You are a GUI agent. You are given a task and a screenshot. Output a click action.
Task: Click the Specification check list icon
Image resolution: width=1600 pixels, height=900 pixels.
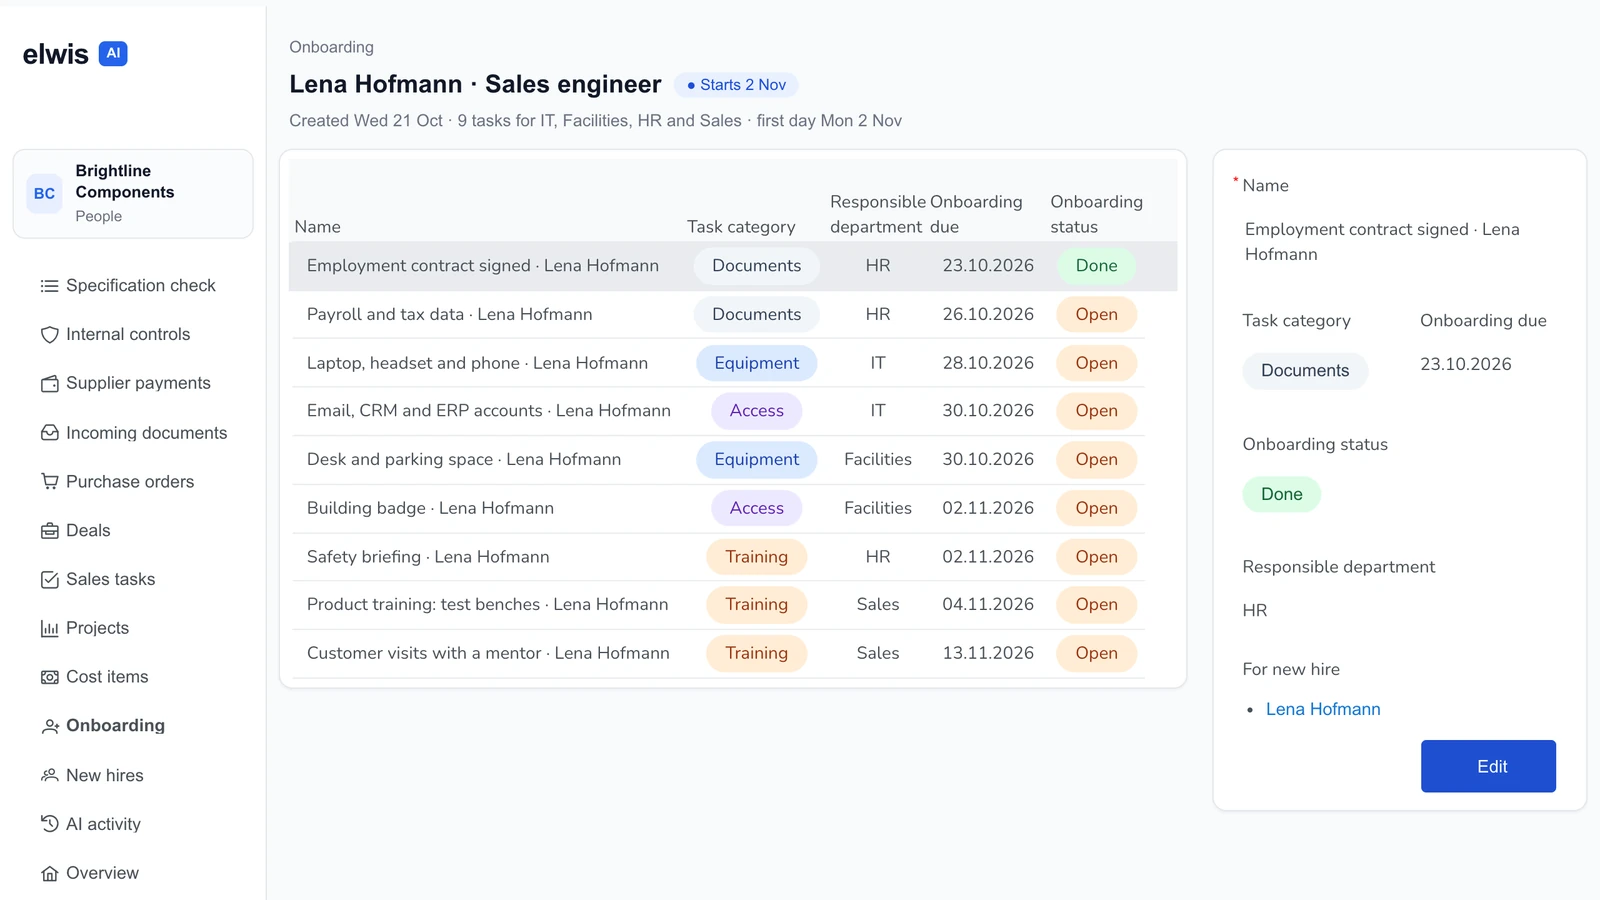tap(49, 286)
